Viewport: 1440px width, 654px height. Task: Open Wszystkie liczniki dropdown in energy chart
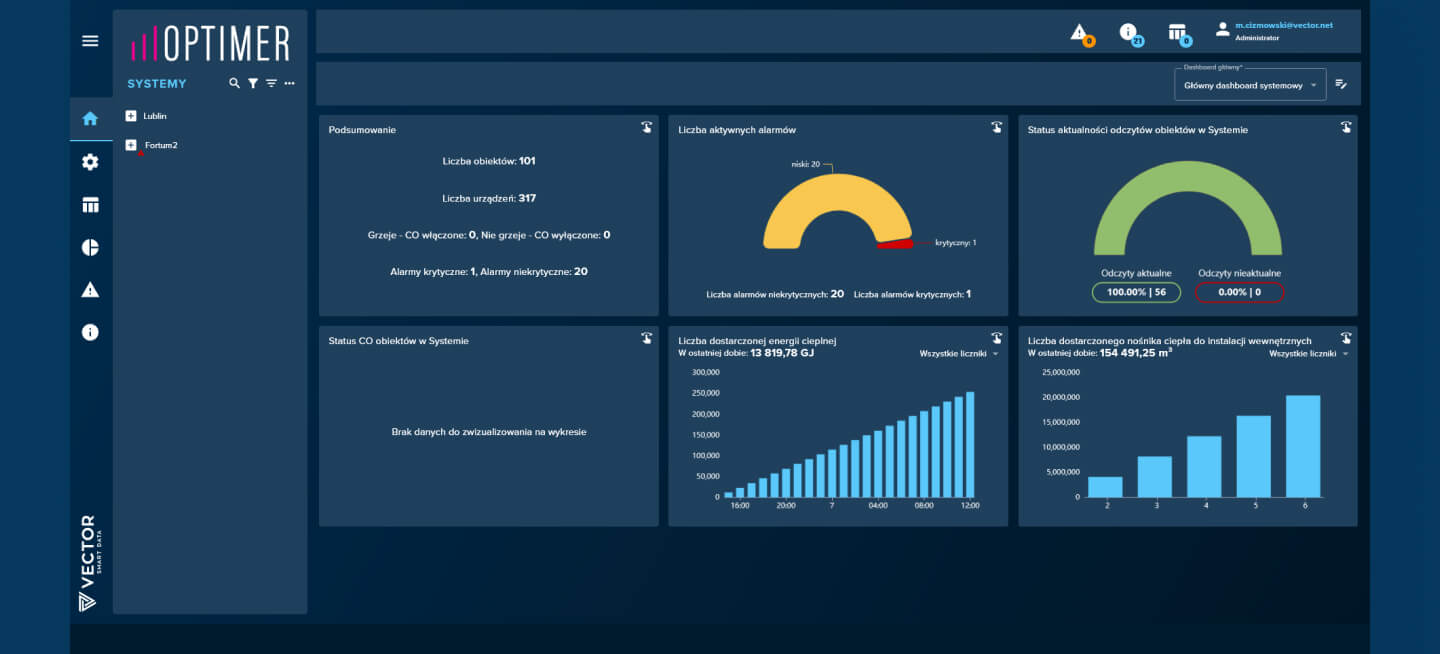click(x=952, y=354)
